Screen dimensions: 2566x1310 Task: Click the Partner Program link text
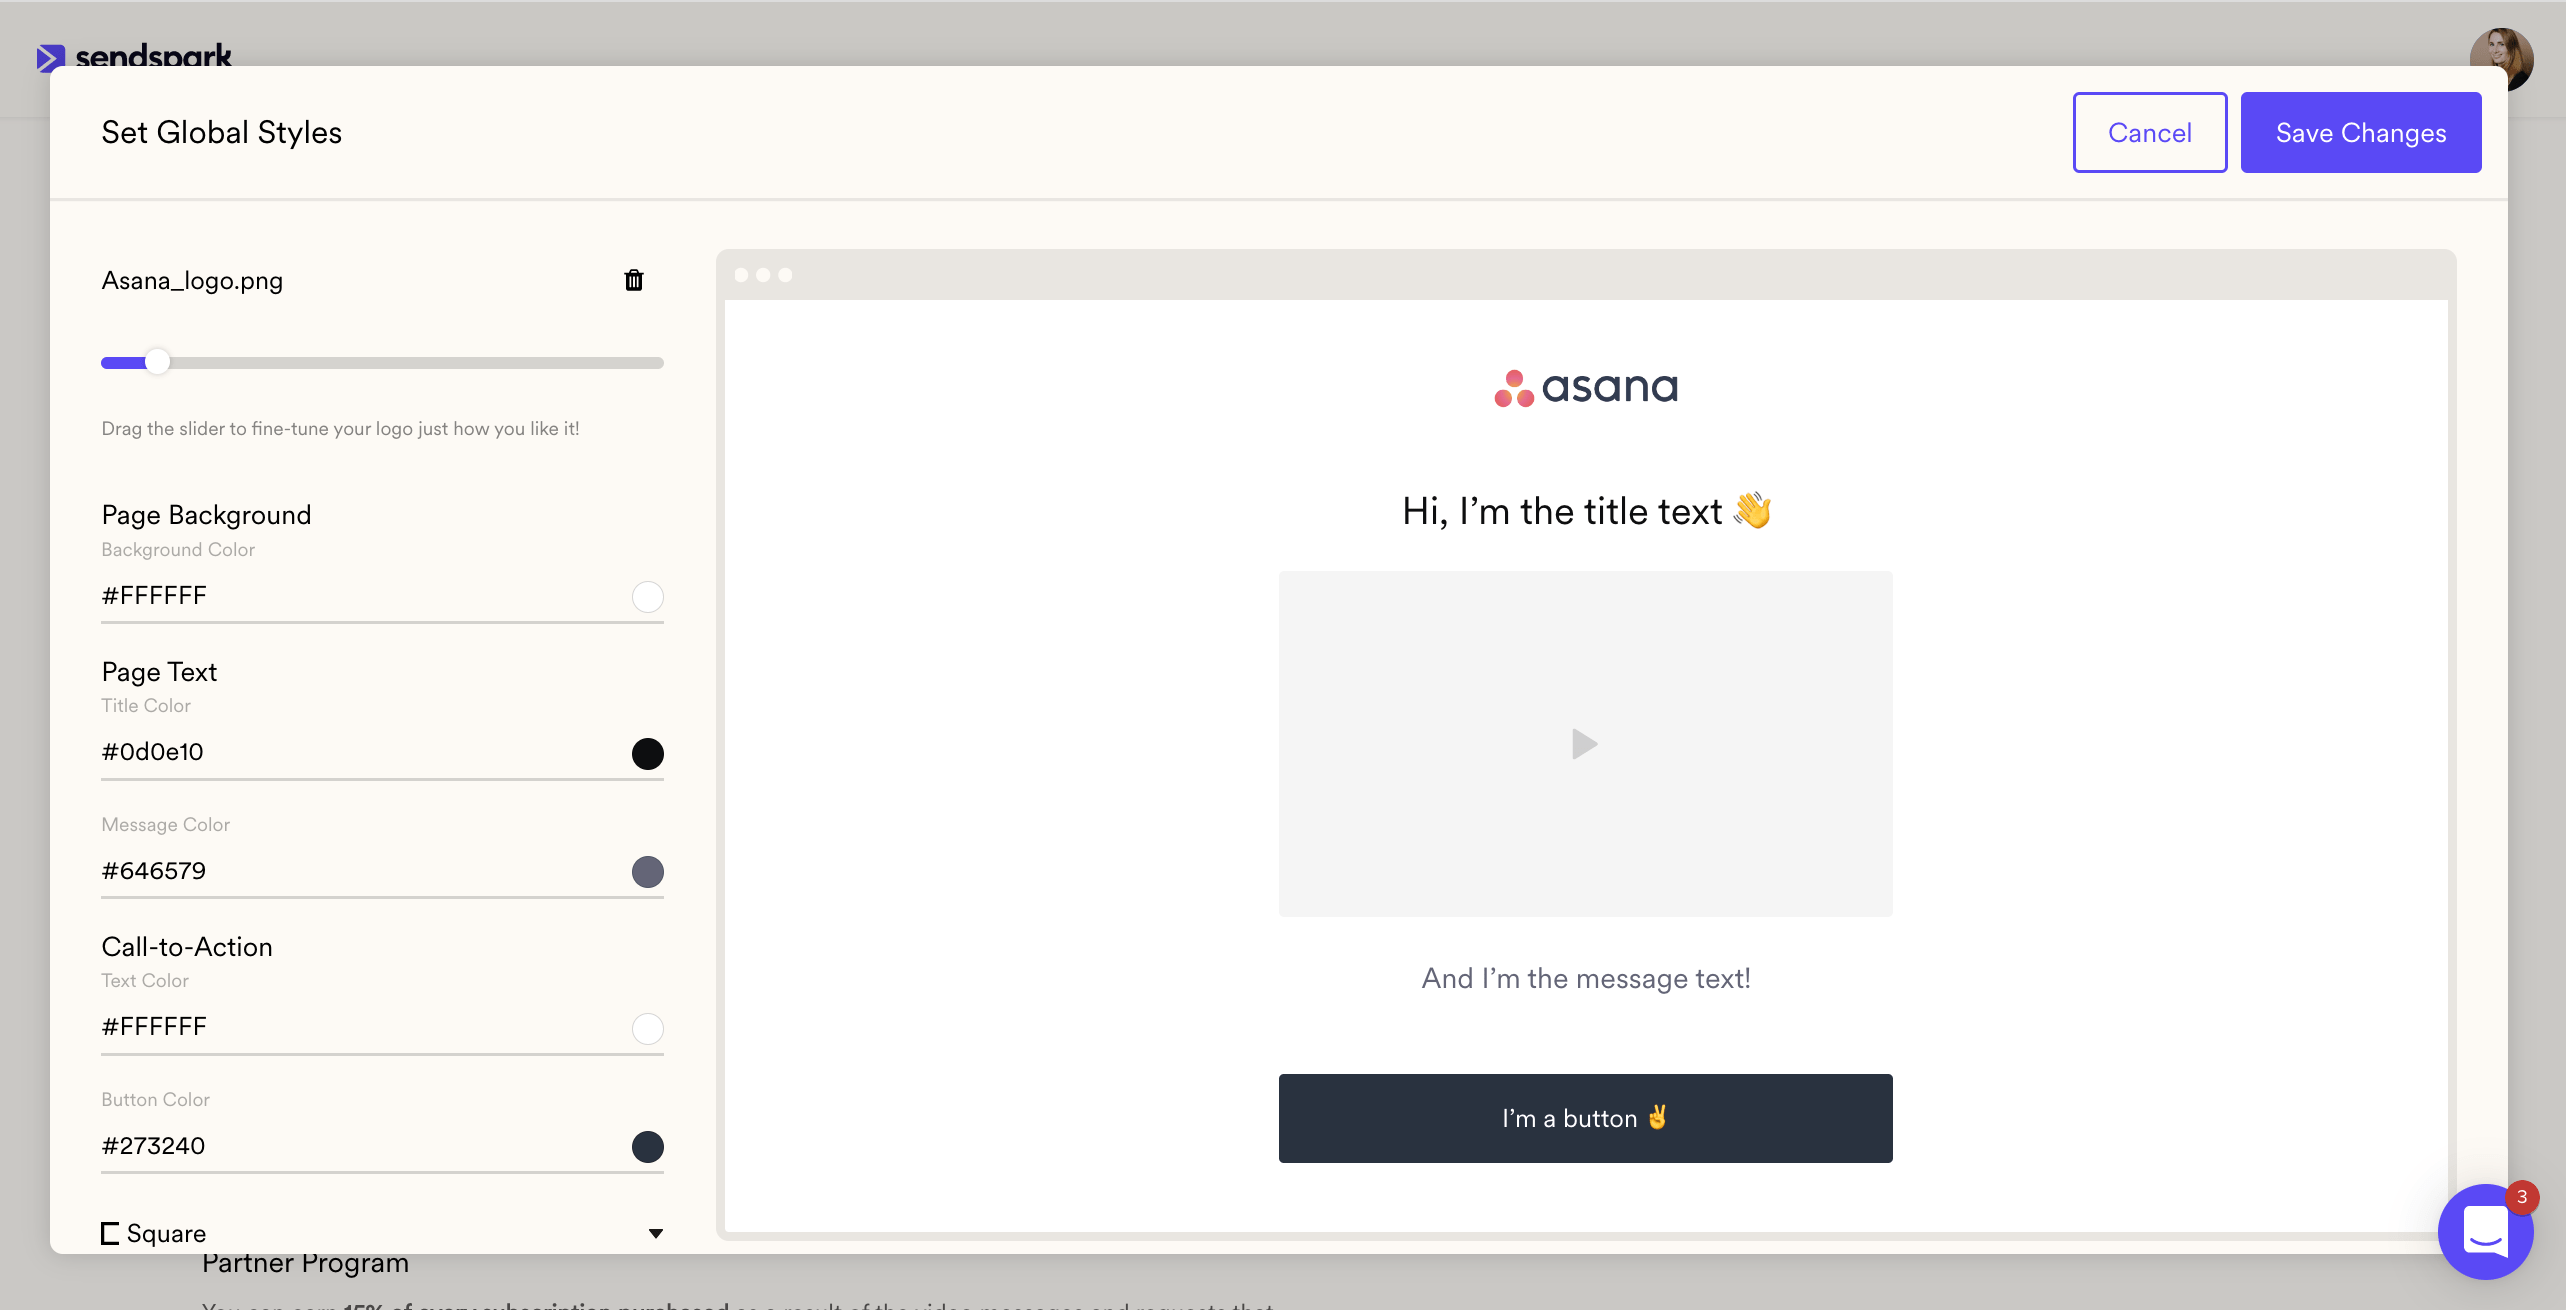[307, 1263]
